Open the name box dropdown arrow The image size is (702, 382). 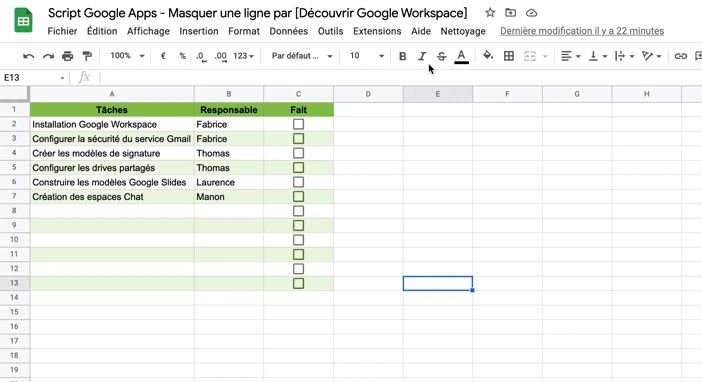click(x=62, y=78)
